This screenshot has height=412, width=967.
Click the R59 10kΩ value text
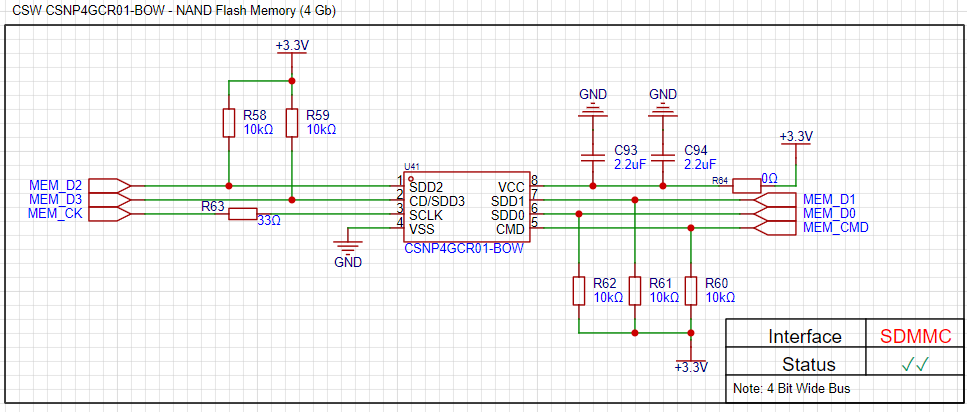[321, 130]
